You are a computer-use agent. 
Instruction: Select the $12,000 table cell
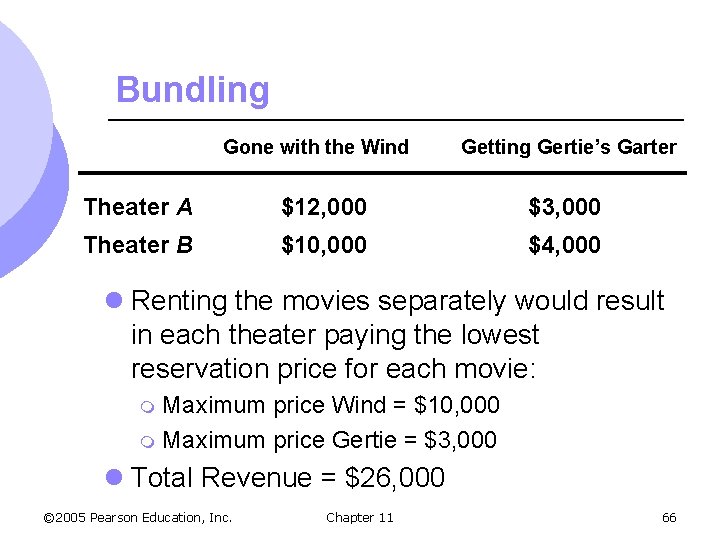pos(324,207)
